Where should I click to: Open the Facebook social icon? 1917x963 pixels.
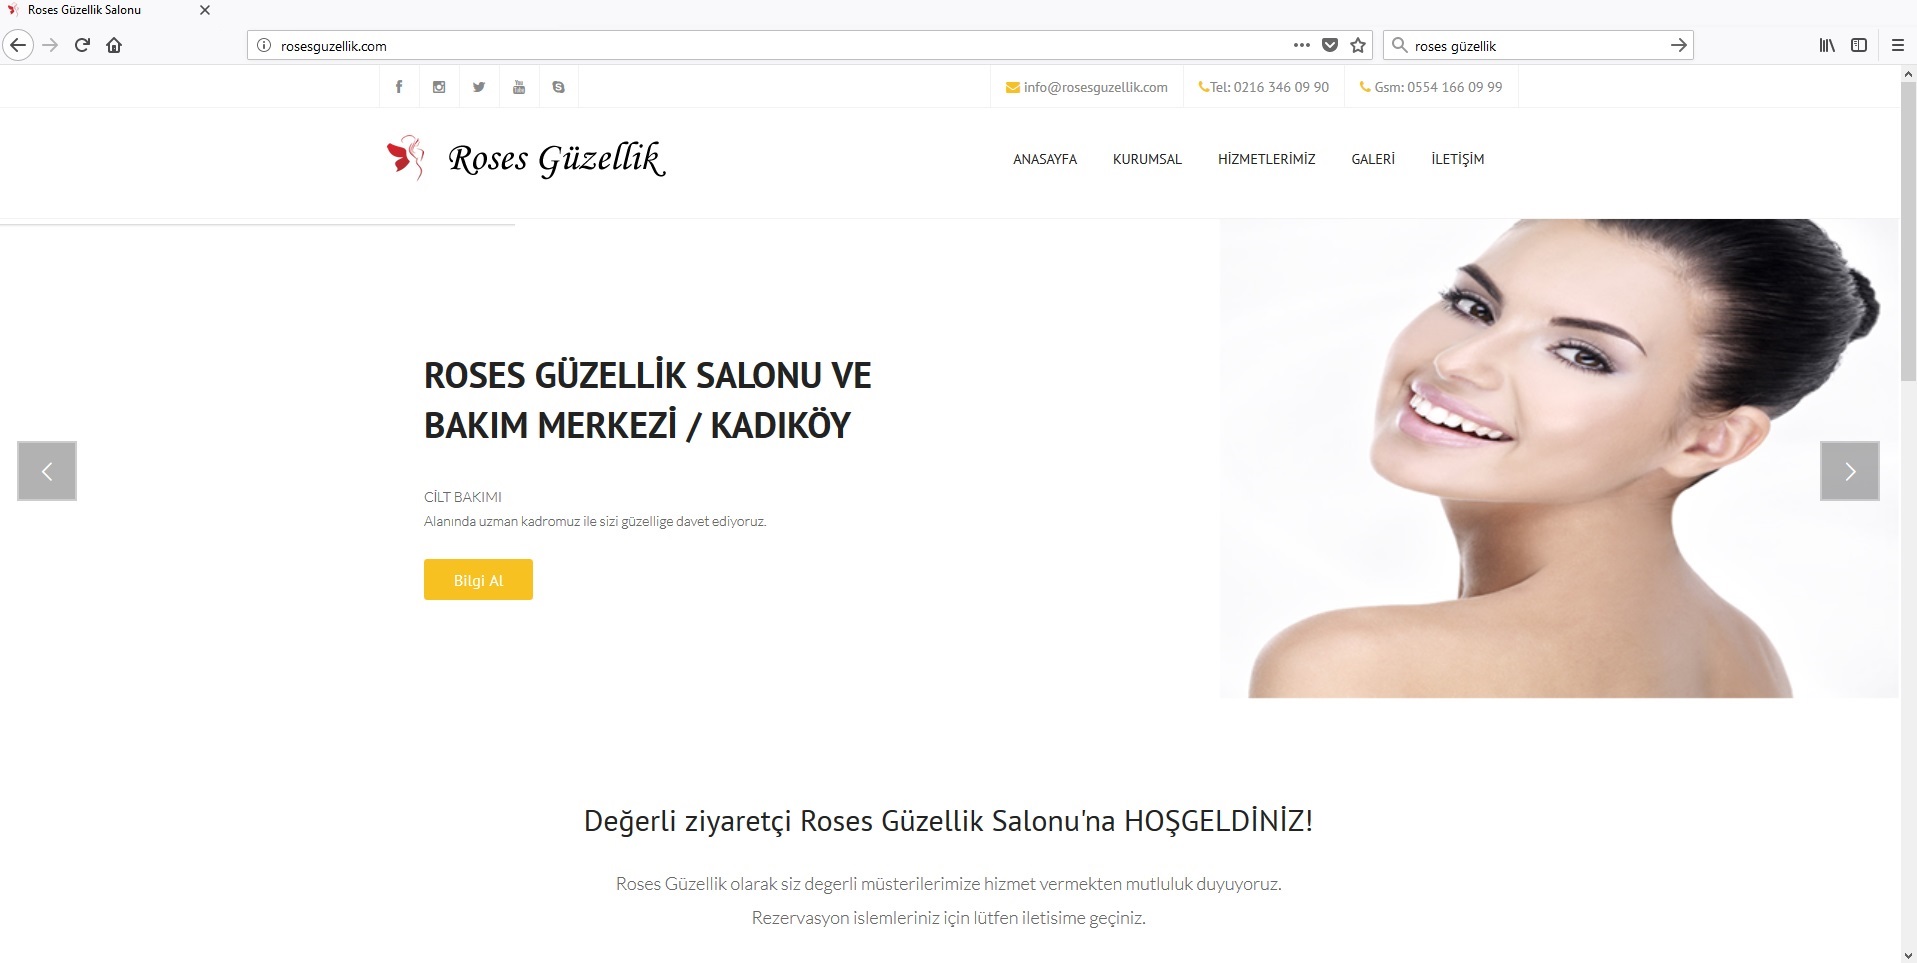coord(399,87)
